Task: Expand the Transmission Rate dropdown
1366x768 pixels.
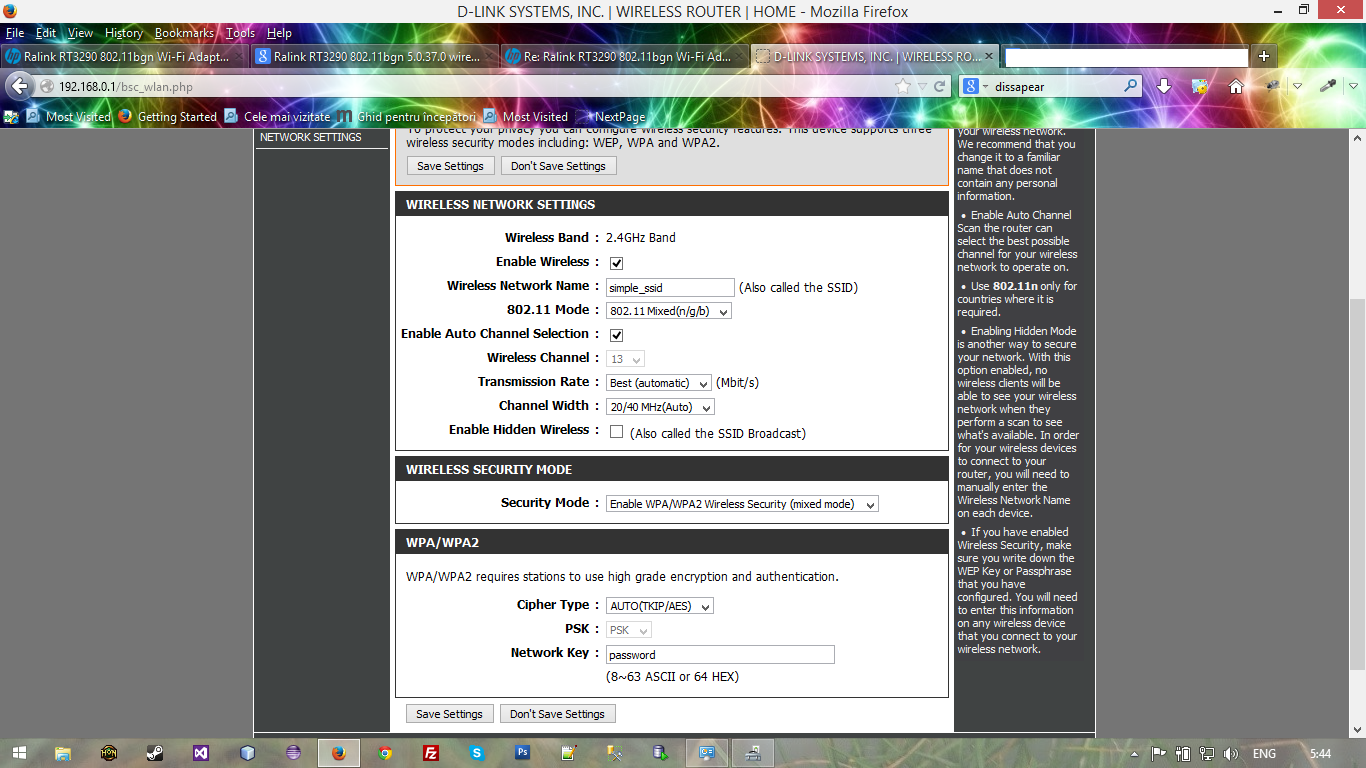Action: 659,383
